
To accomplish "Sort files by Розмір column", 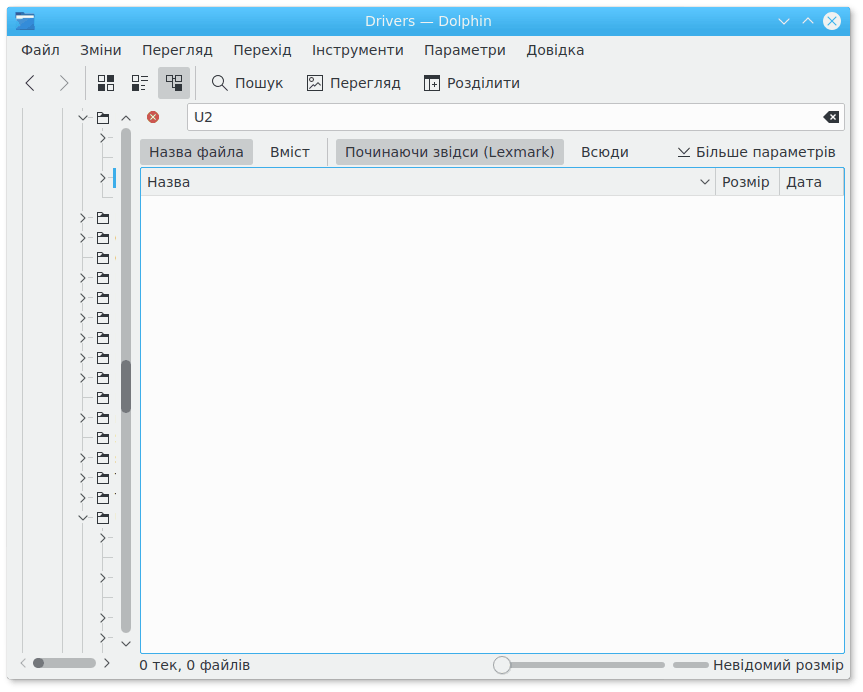I will pos(746,182).
